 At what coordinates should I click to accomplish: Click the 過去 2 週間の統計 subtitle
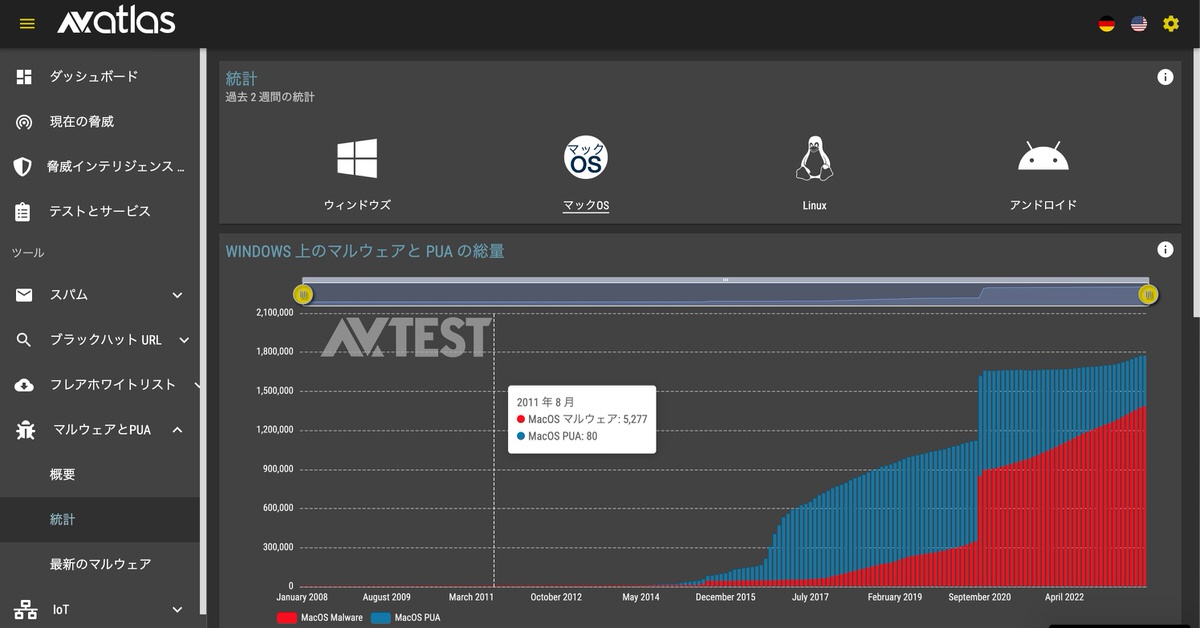[x=270, y=97]
